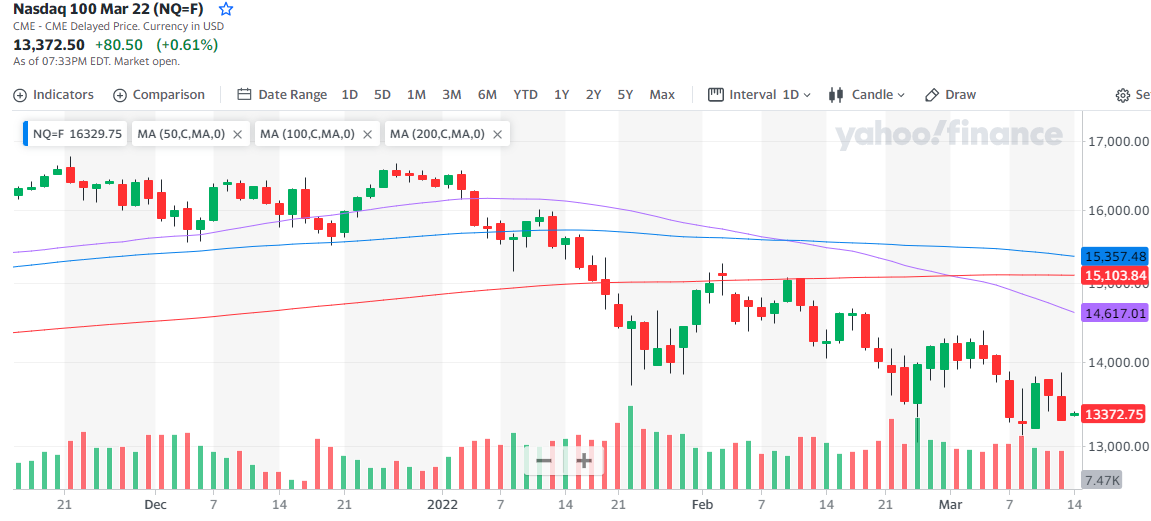Open the Indicators plus icon menu
The width and height of the screenshot is (1151, 521).
point(20,95)
